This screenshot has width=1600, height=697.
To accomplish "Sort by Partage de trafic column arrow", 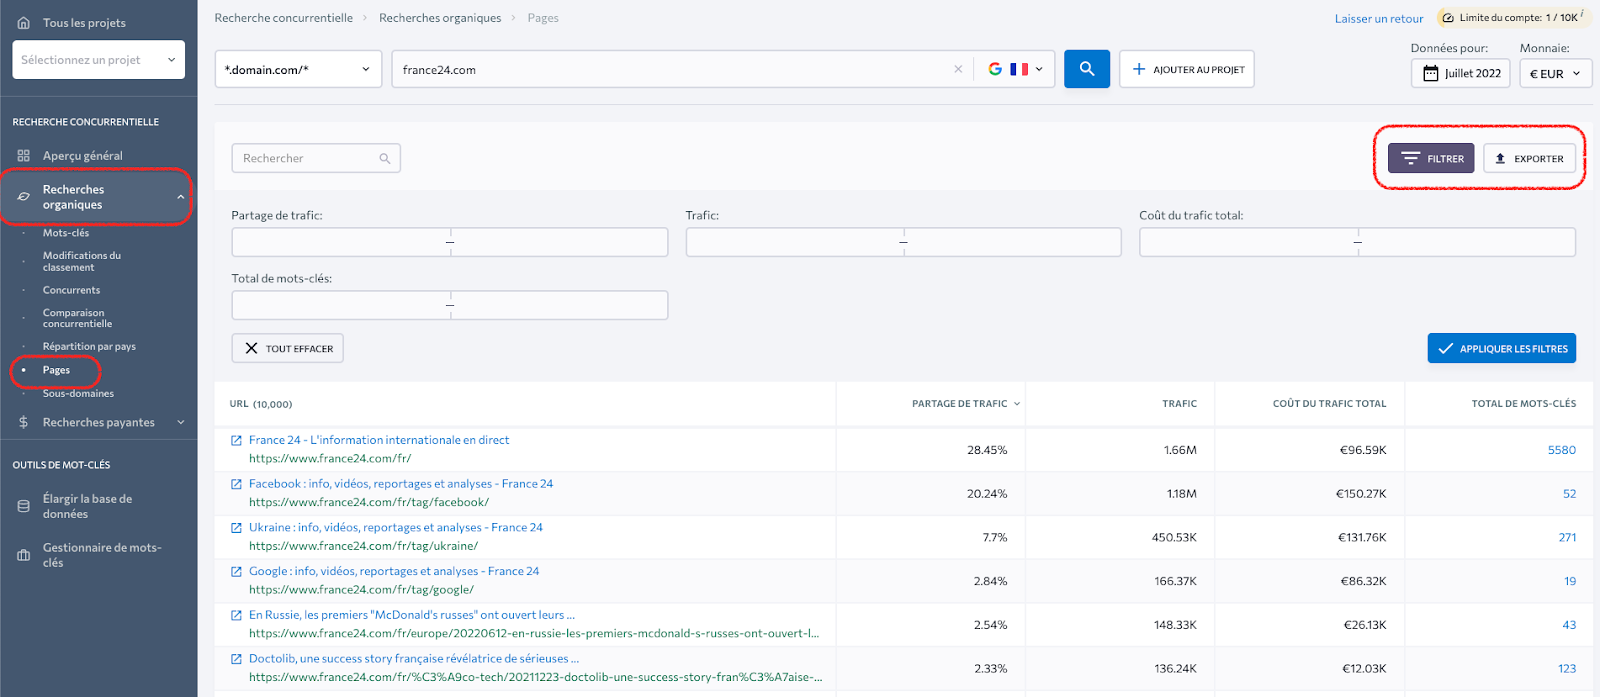I will [1017, 404].
